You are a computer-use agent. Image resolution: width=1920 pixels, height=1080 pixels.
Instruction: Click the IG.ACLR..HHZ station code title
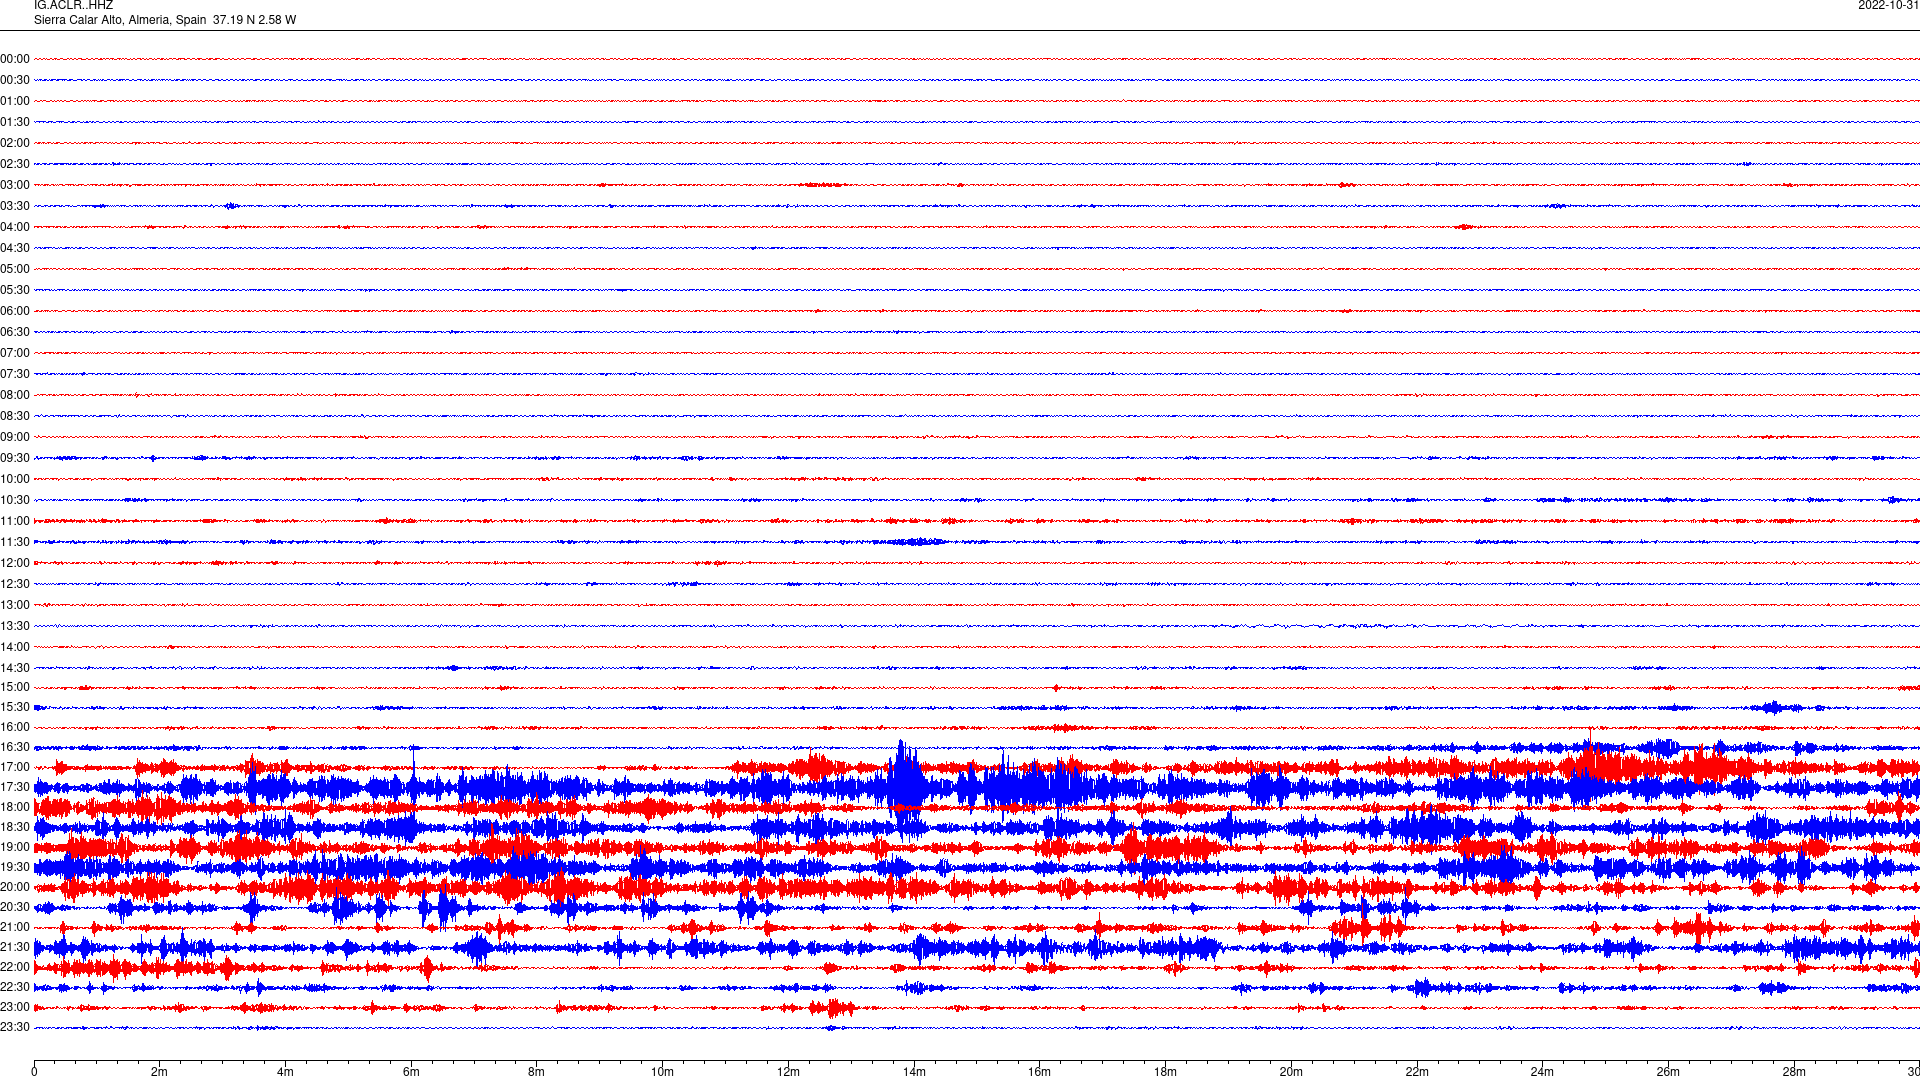[x=73, y=6]
